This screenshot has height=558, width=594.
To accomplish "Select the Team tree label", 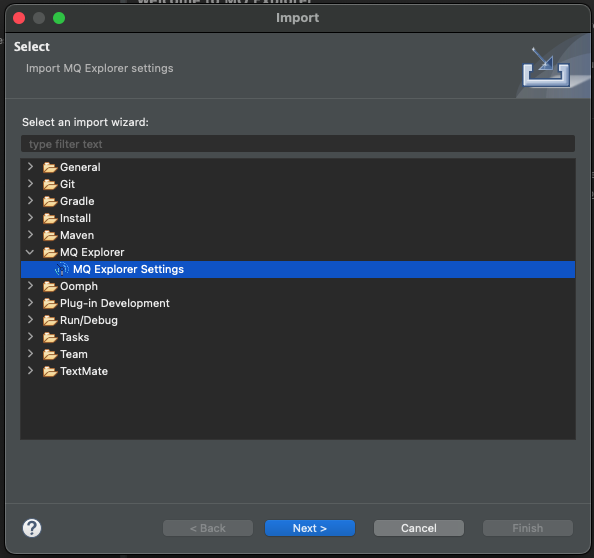I will pos(74,354).
